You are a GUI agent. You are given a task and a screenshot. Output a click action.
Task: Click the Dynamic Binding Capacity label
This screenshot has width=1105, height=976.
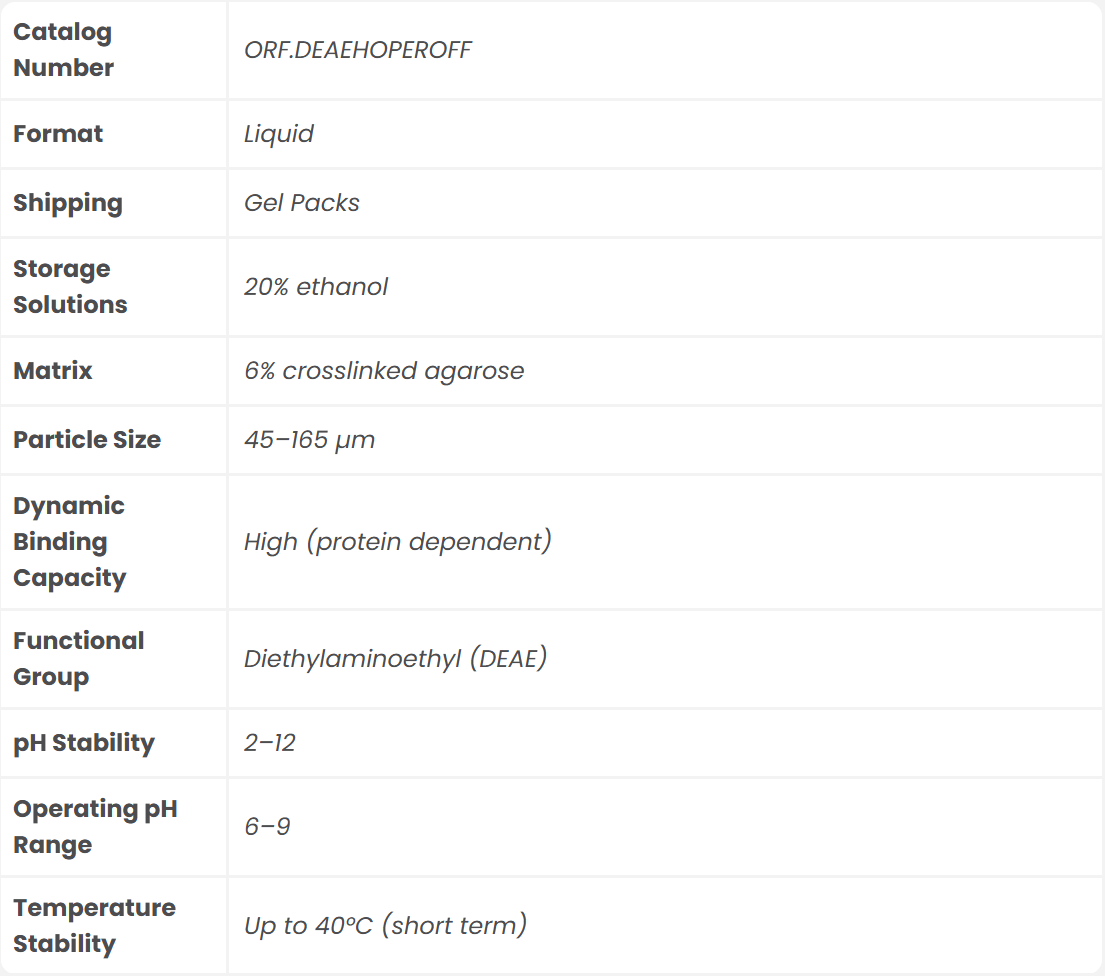pyautogui.click(x=69, y=542)
